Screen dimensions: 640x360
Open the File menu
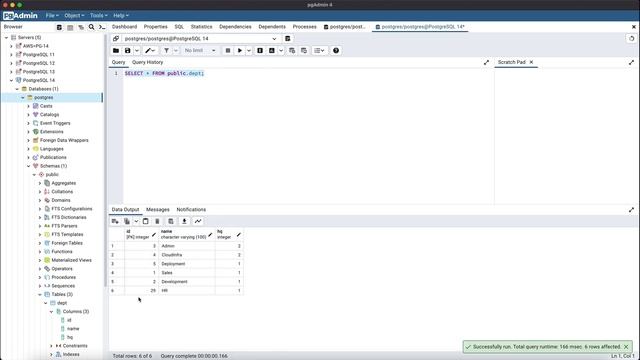pyautogui.click(x=52, y=16)
